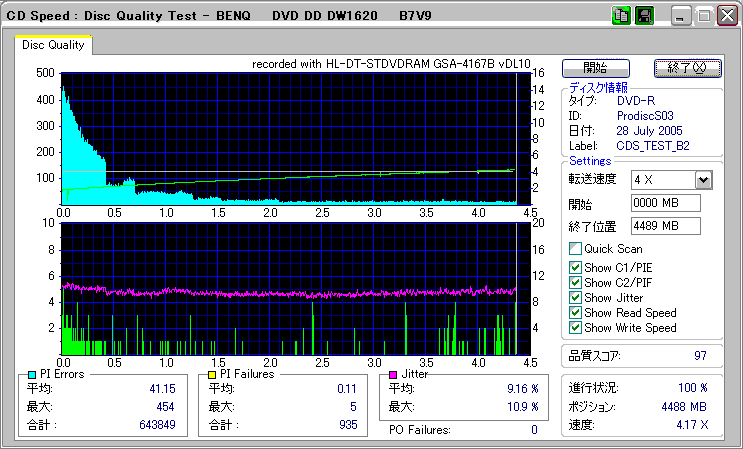Select the Disc Quality tab
This screenshot has width=743, height=449.
coord(52,44)
